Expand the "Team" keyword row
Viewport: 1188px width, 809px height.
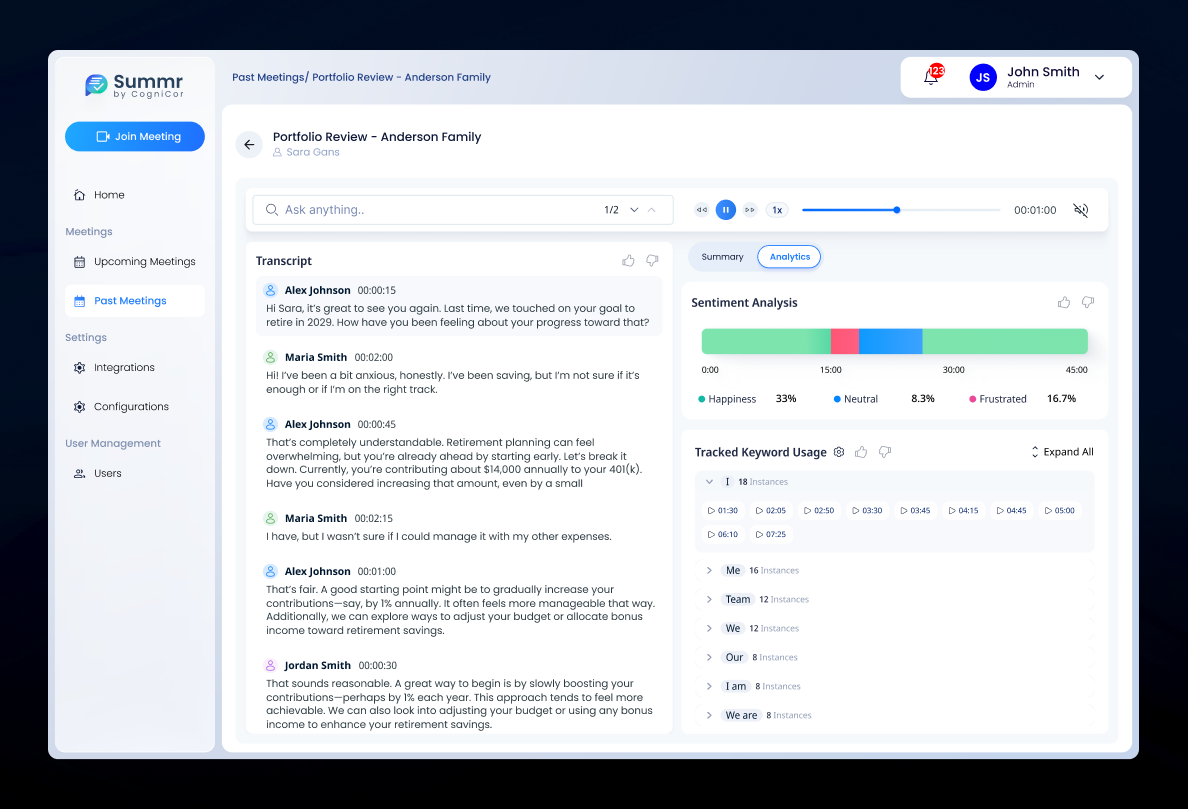tap(709, 599)
